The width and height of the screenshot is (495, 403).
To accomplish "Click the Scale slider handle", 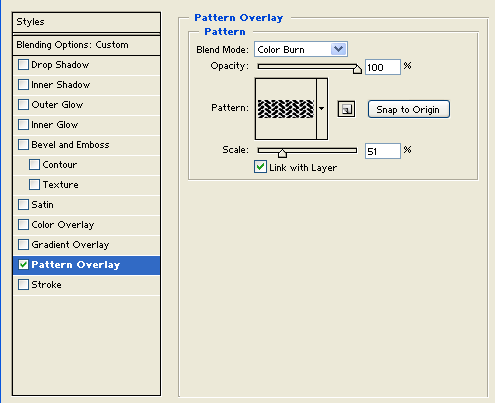I will [282, 153].
